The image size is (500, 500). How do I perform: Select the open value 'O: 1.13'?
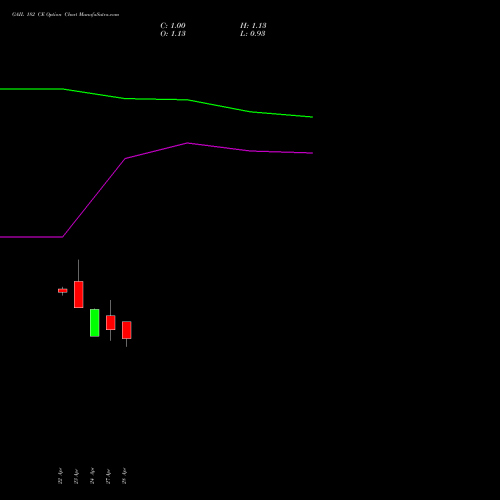tap(173, 33)
